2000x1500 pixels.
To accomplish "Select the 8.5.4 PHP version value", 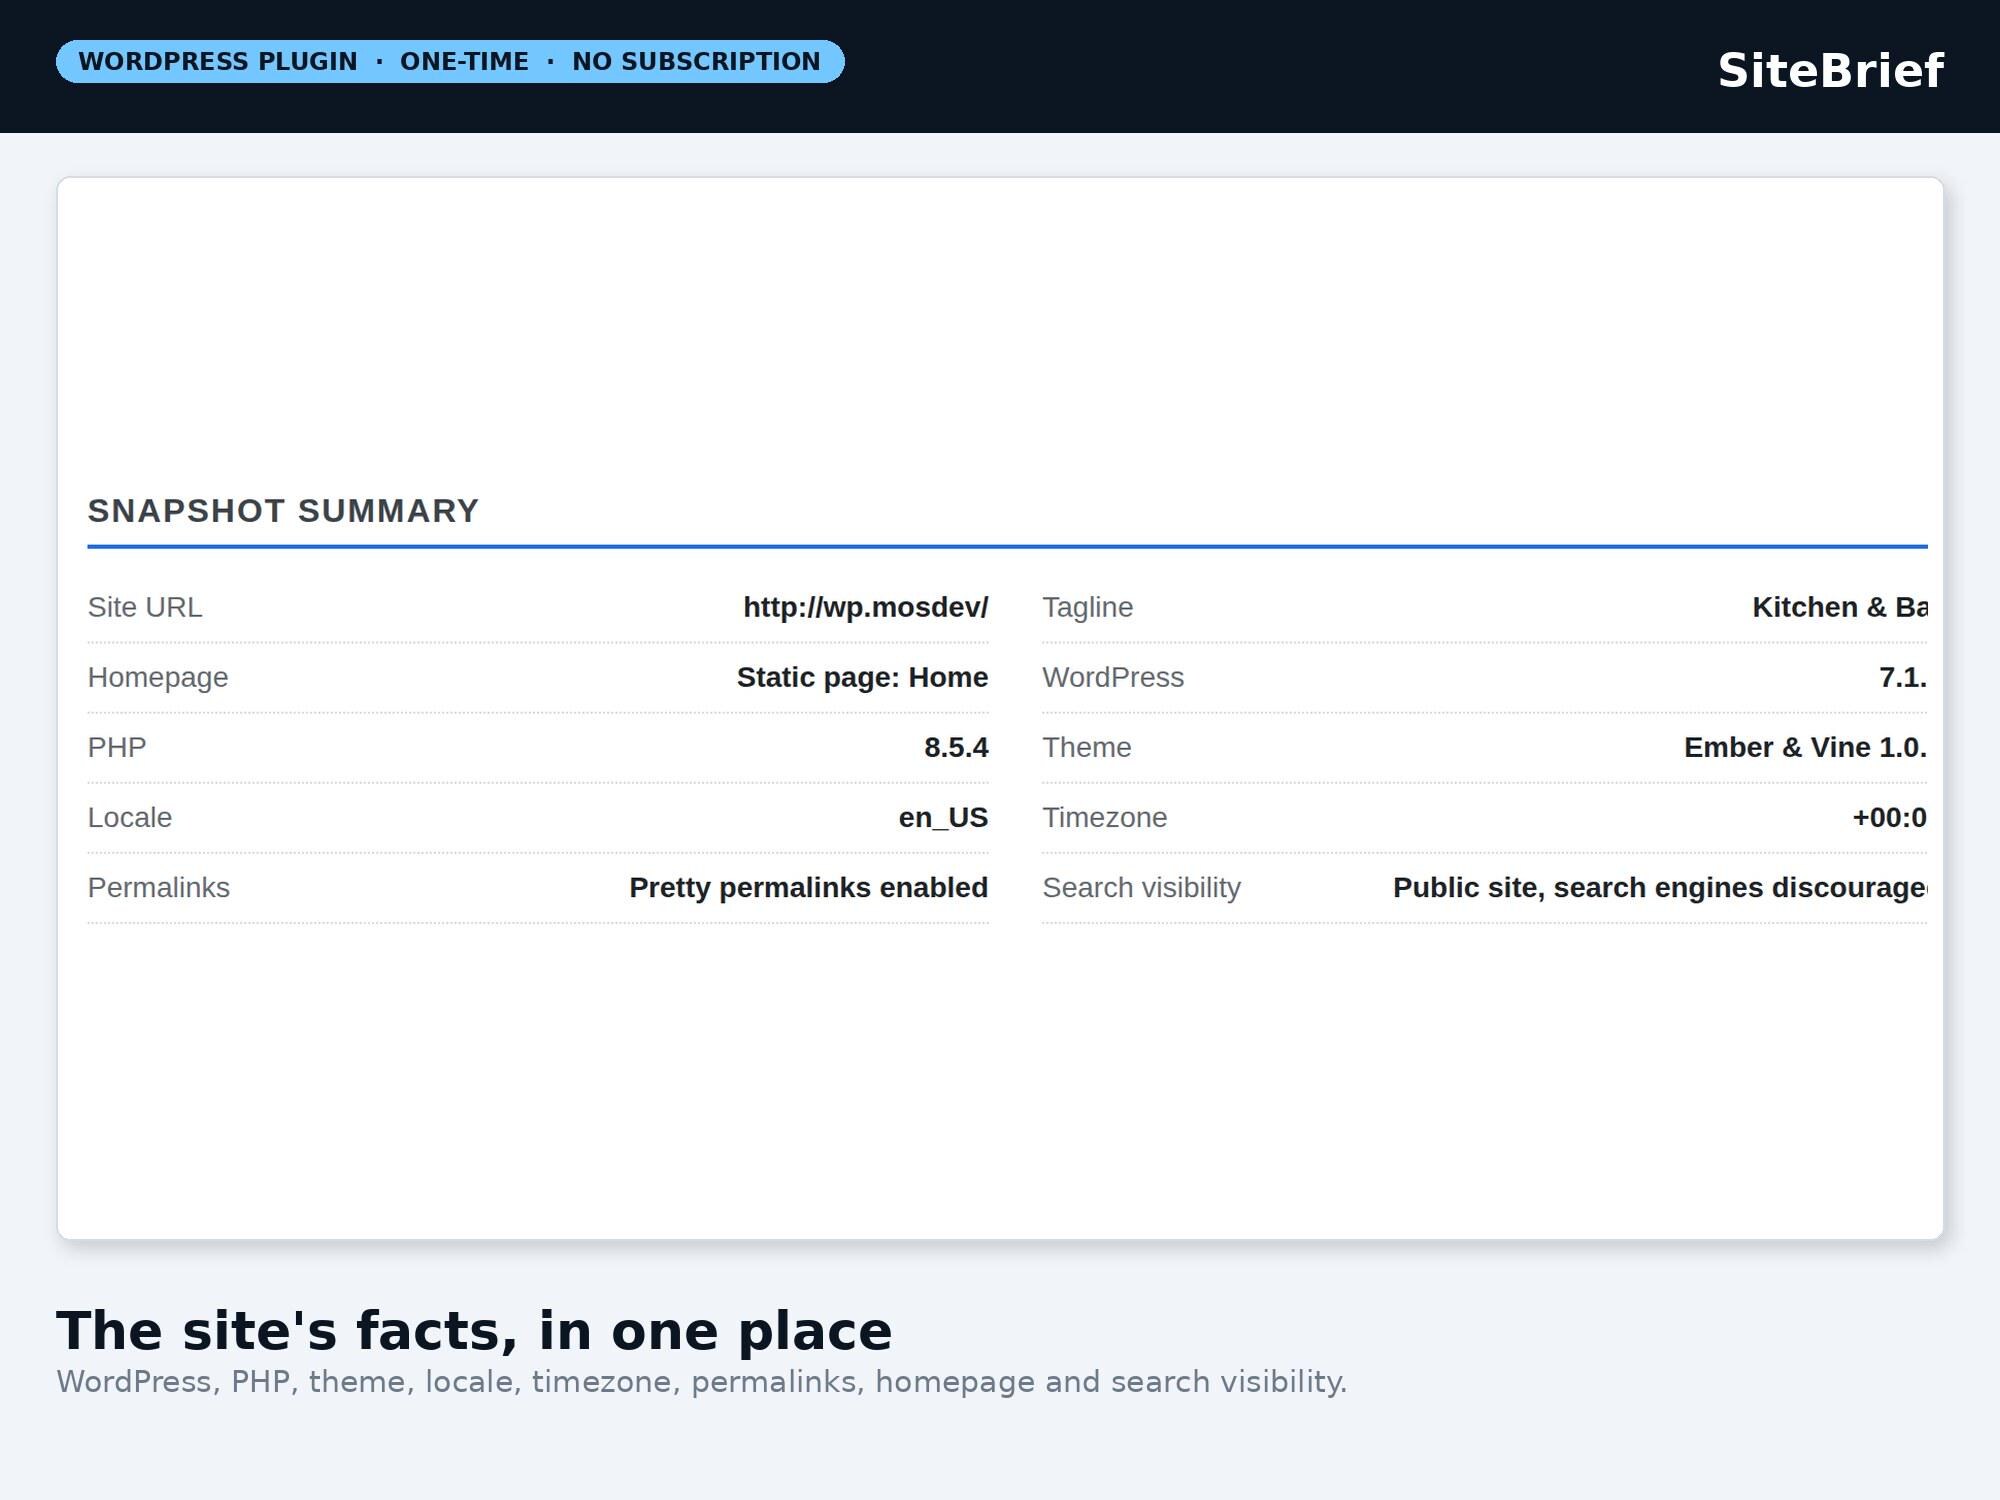I will (x=956, y=747).
